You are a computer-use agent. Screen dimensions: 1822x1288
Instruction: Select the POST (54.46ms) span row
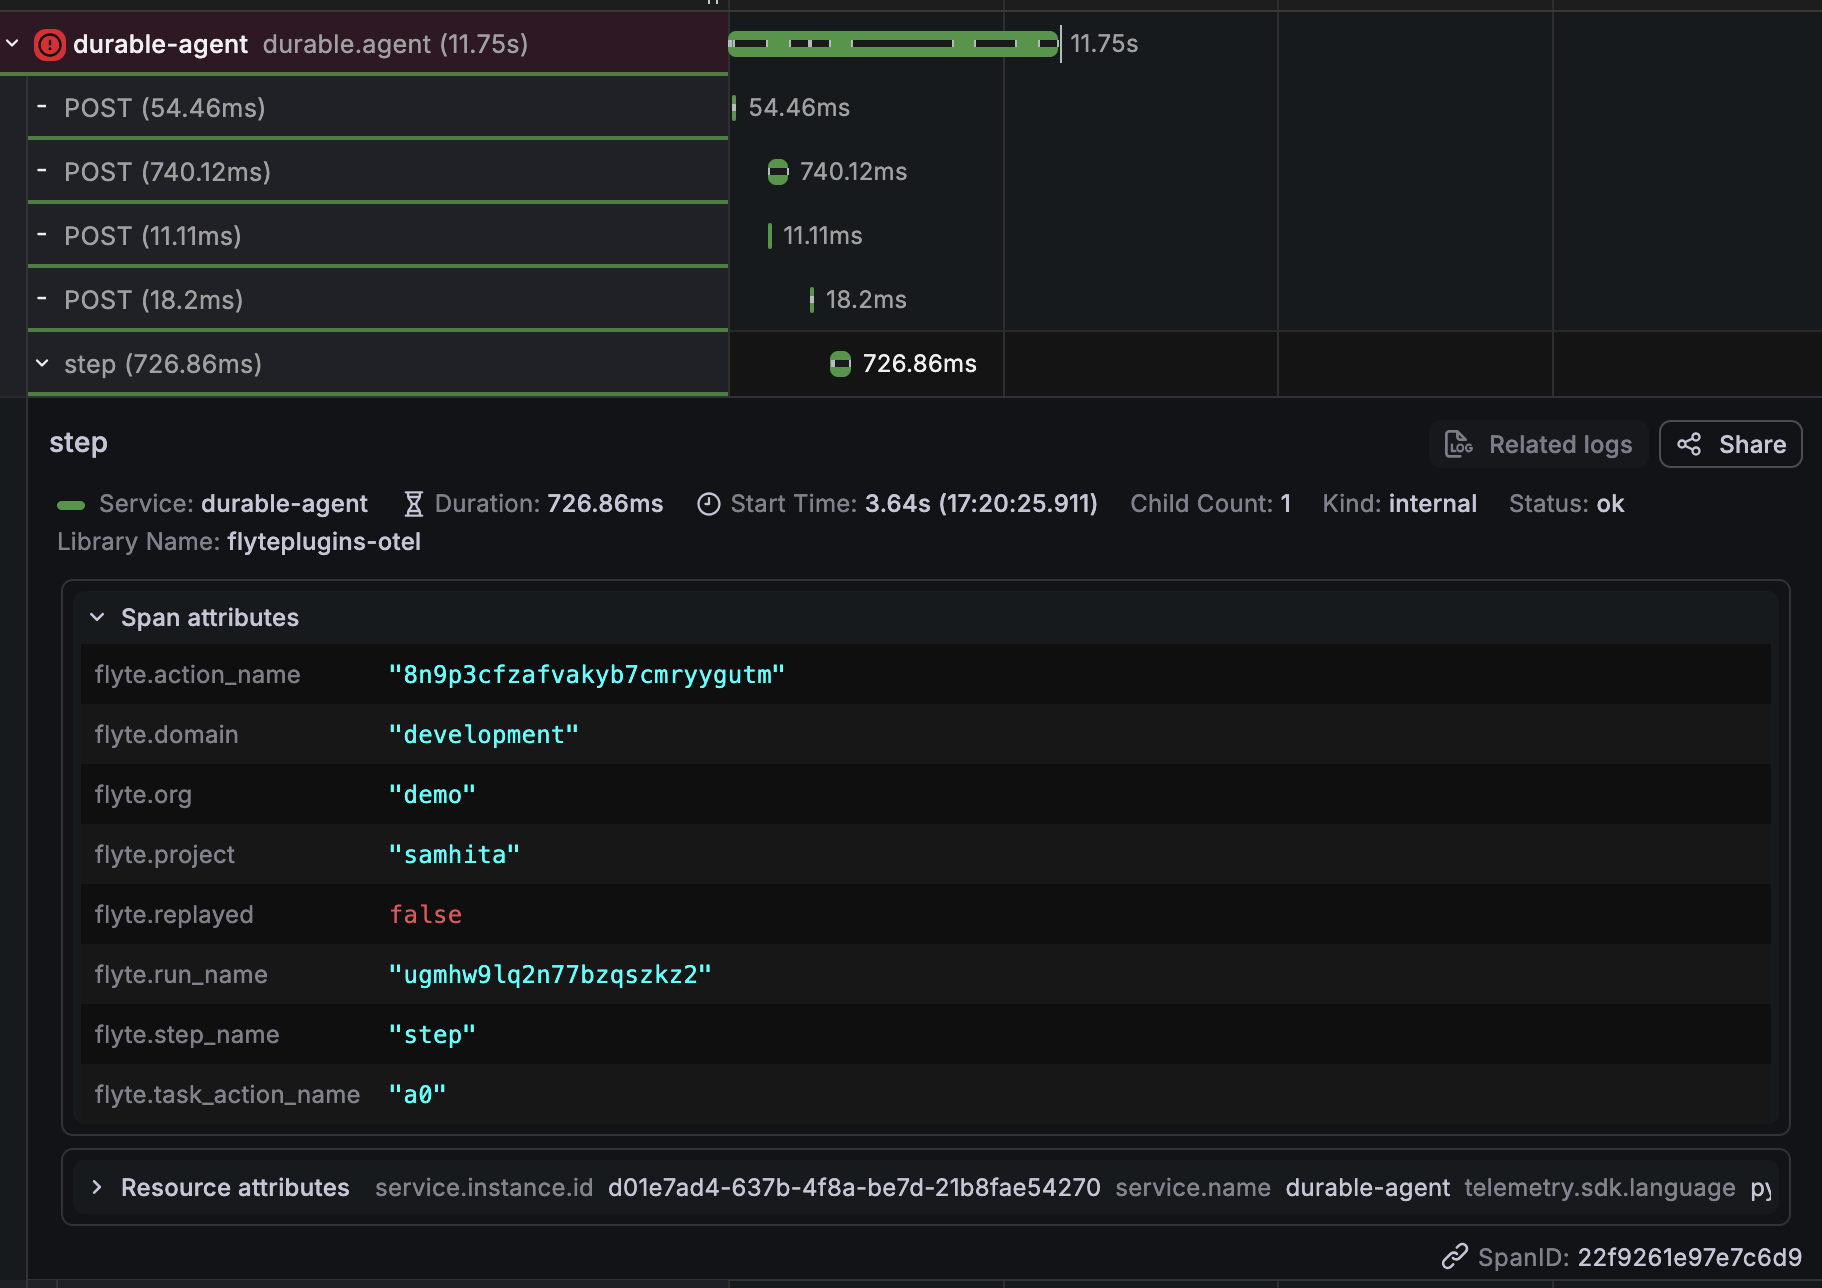coord(378,108)
